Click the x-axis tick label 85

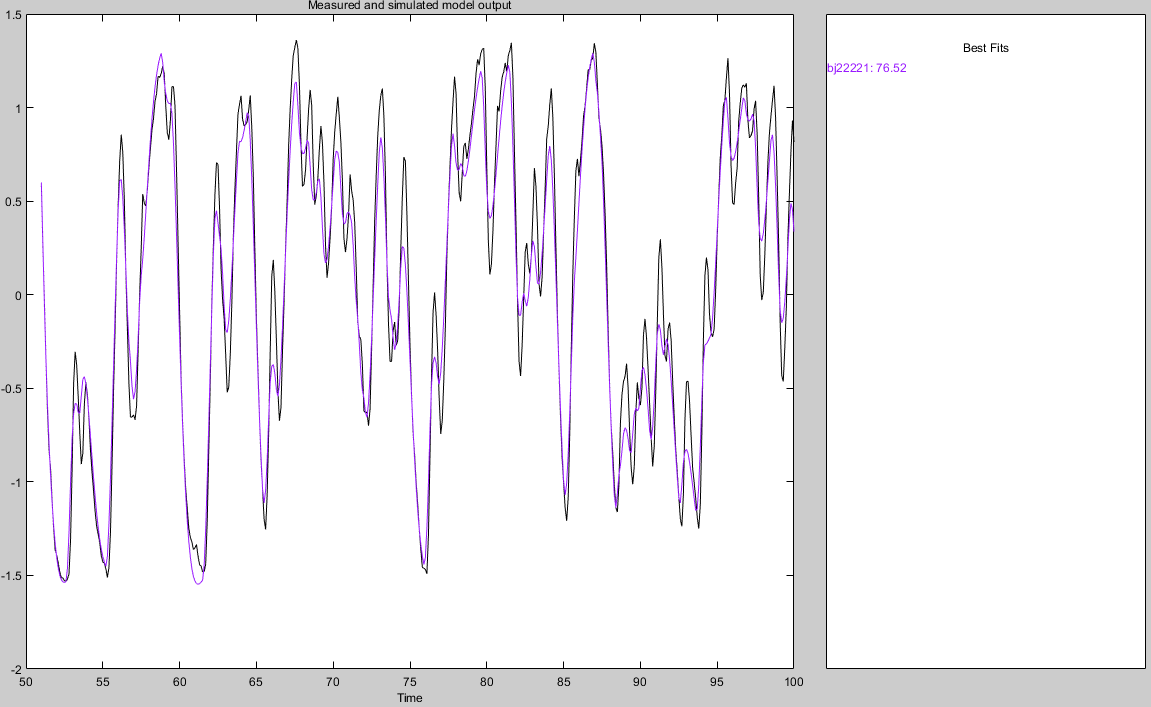click(x=563, y=681)
